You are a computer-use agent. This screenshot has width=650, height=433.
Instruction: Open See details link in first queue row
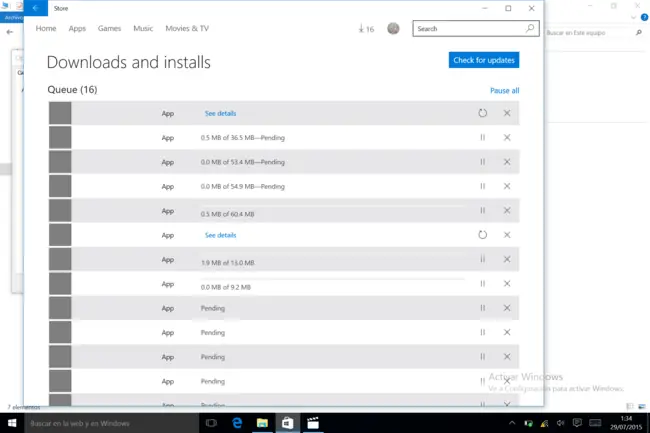point(221,114)
